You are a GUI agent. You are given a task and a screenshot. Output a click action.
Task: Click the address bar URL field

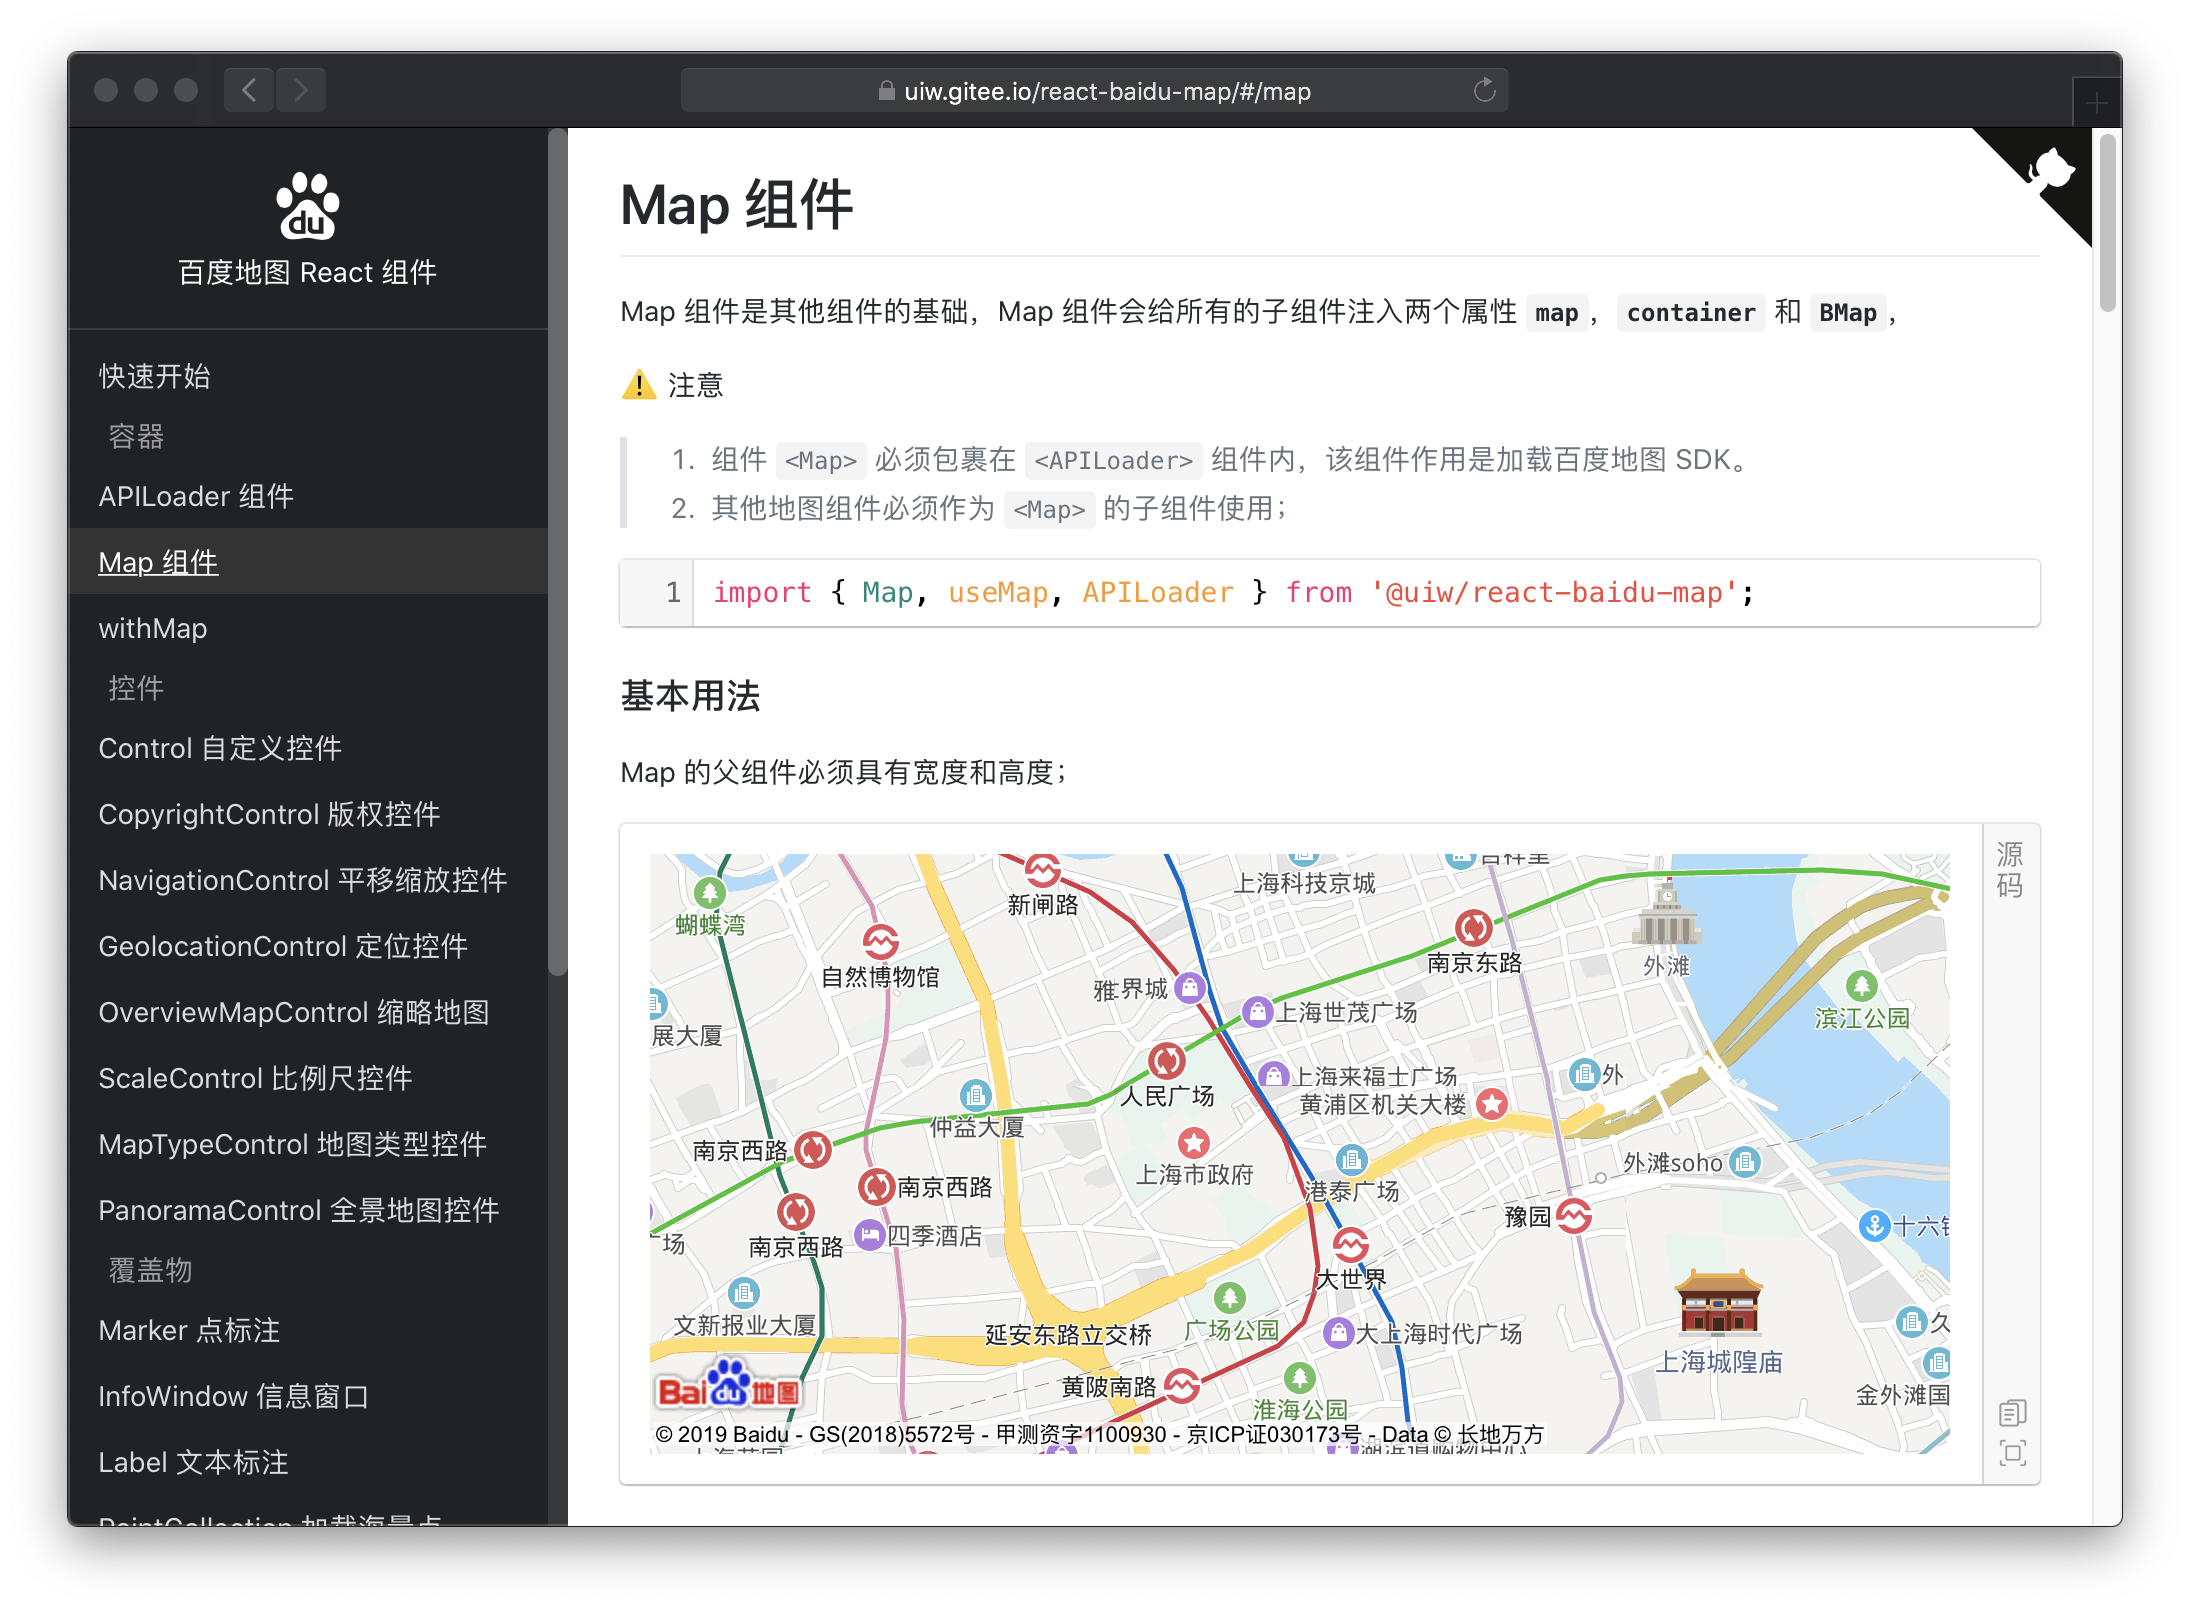1094,91
